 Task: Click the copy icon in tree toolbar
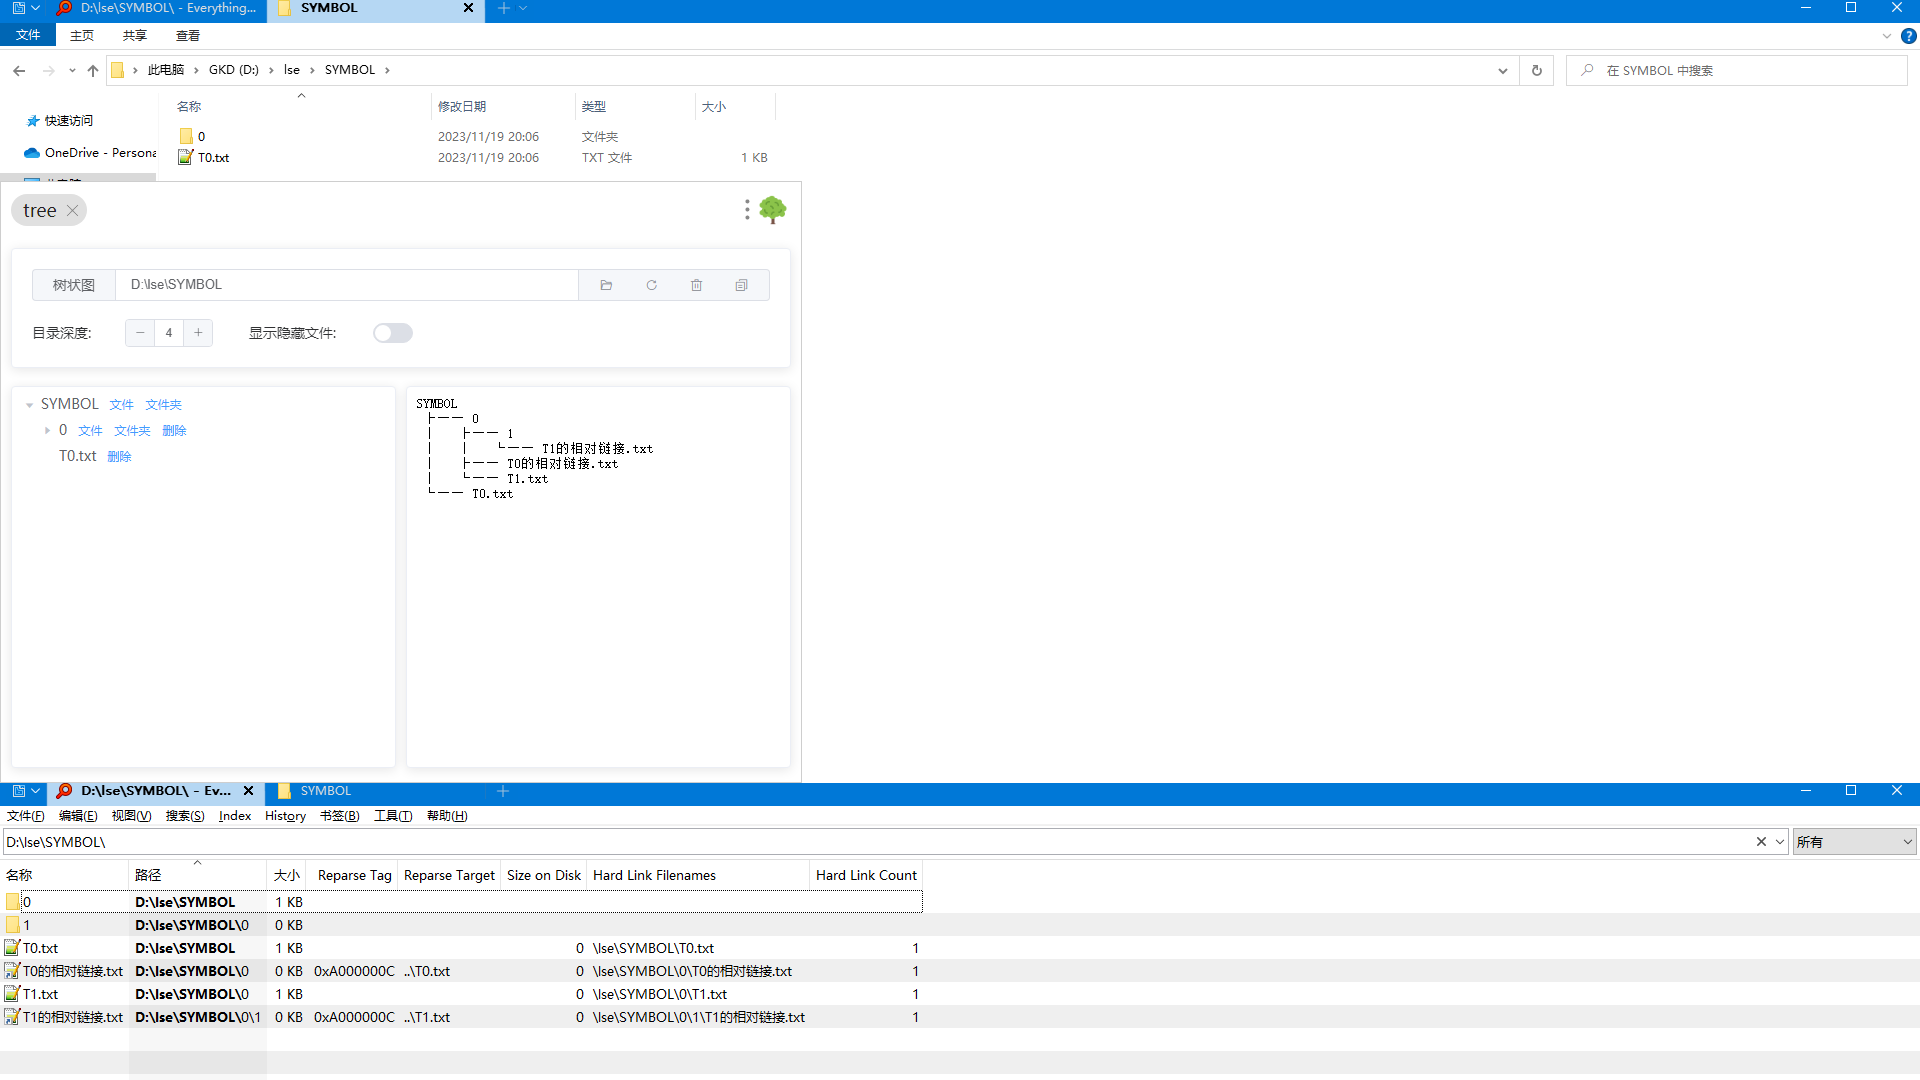(x=741, y=285)
